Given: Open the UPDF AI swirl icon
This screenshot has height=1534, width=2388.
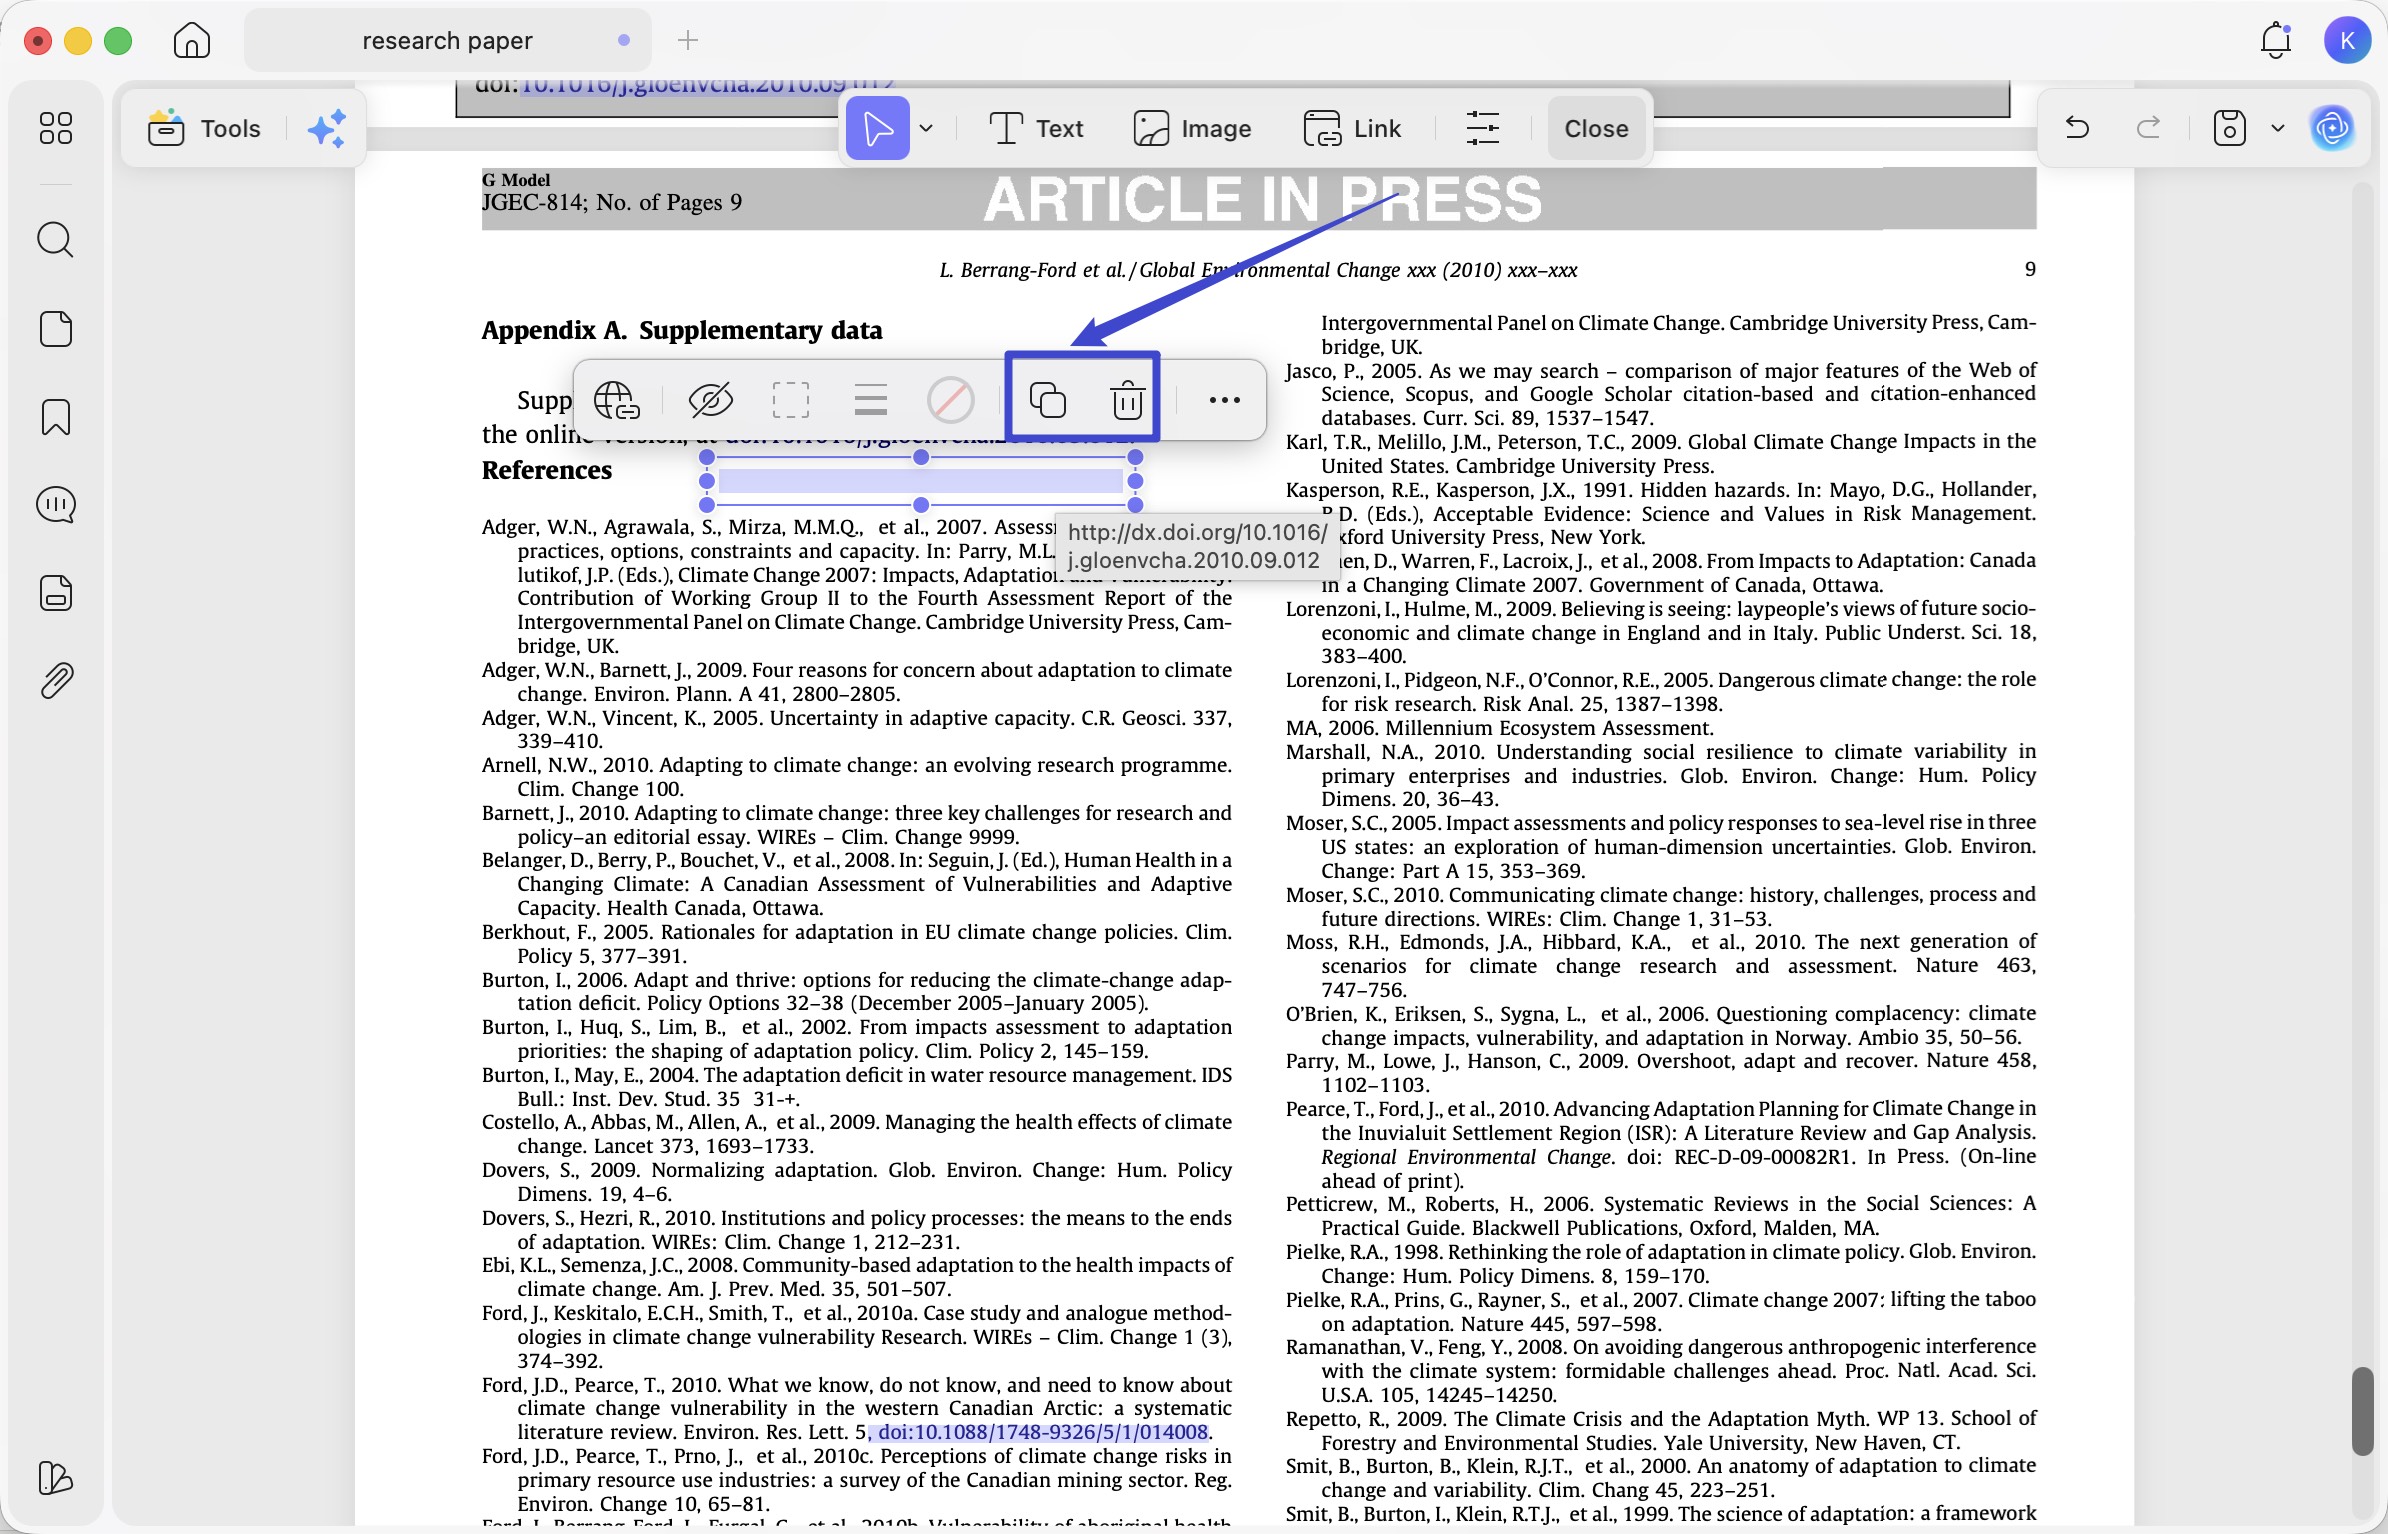Looking at the screenshot, I should pos(2333,128).
